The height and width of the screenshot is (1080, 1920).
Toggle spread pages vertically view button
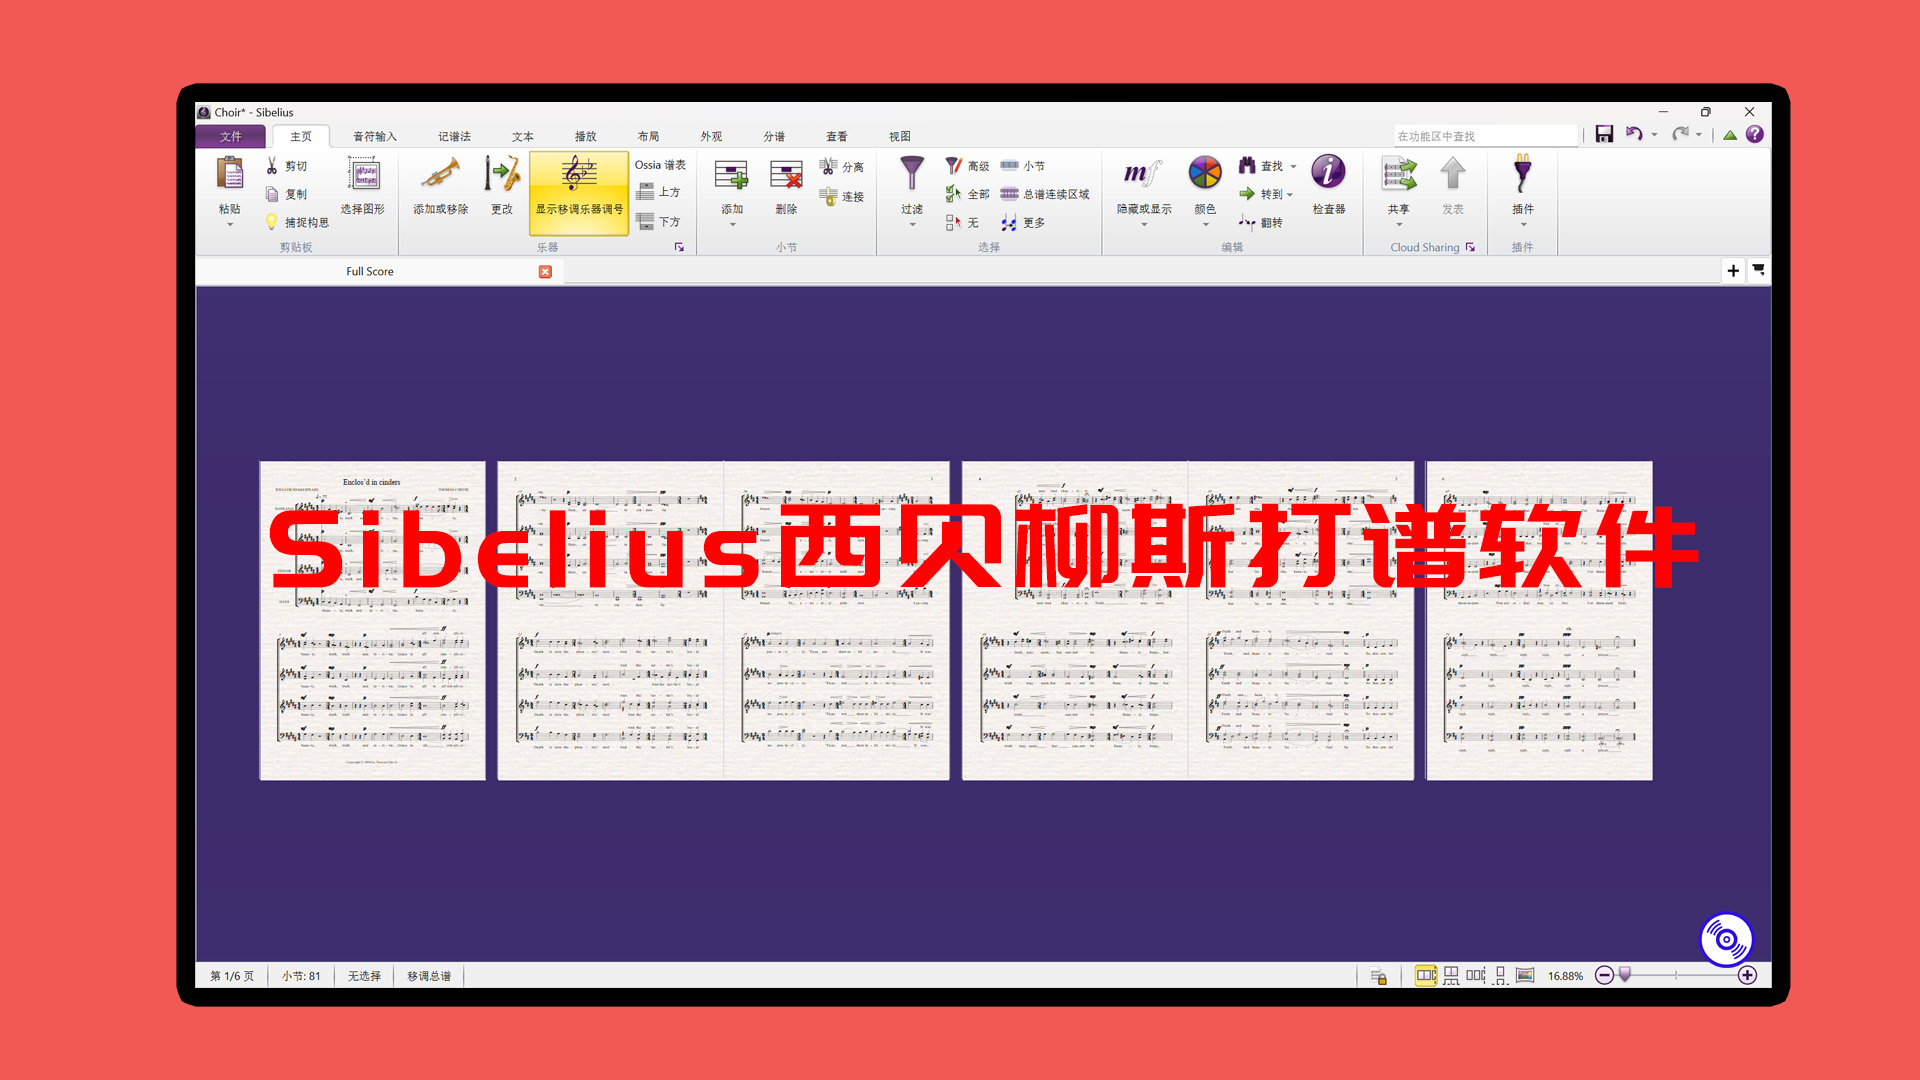tap(1451, 975)
